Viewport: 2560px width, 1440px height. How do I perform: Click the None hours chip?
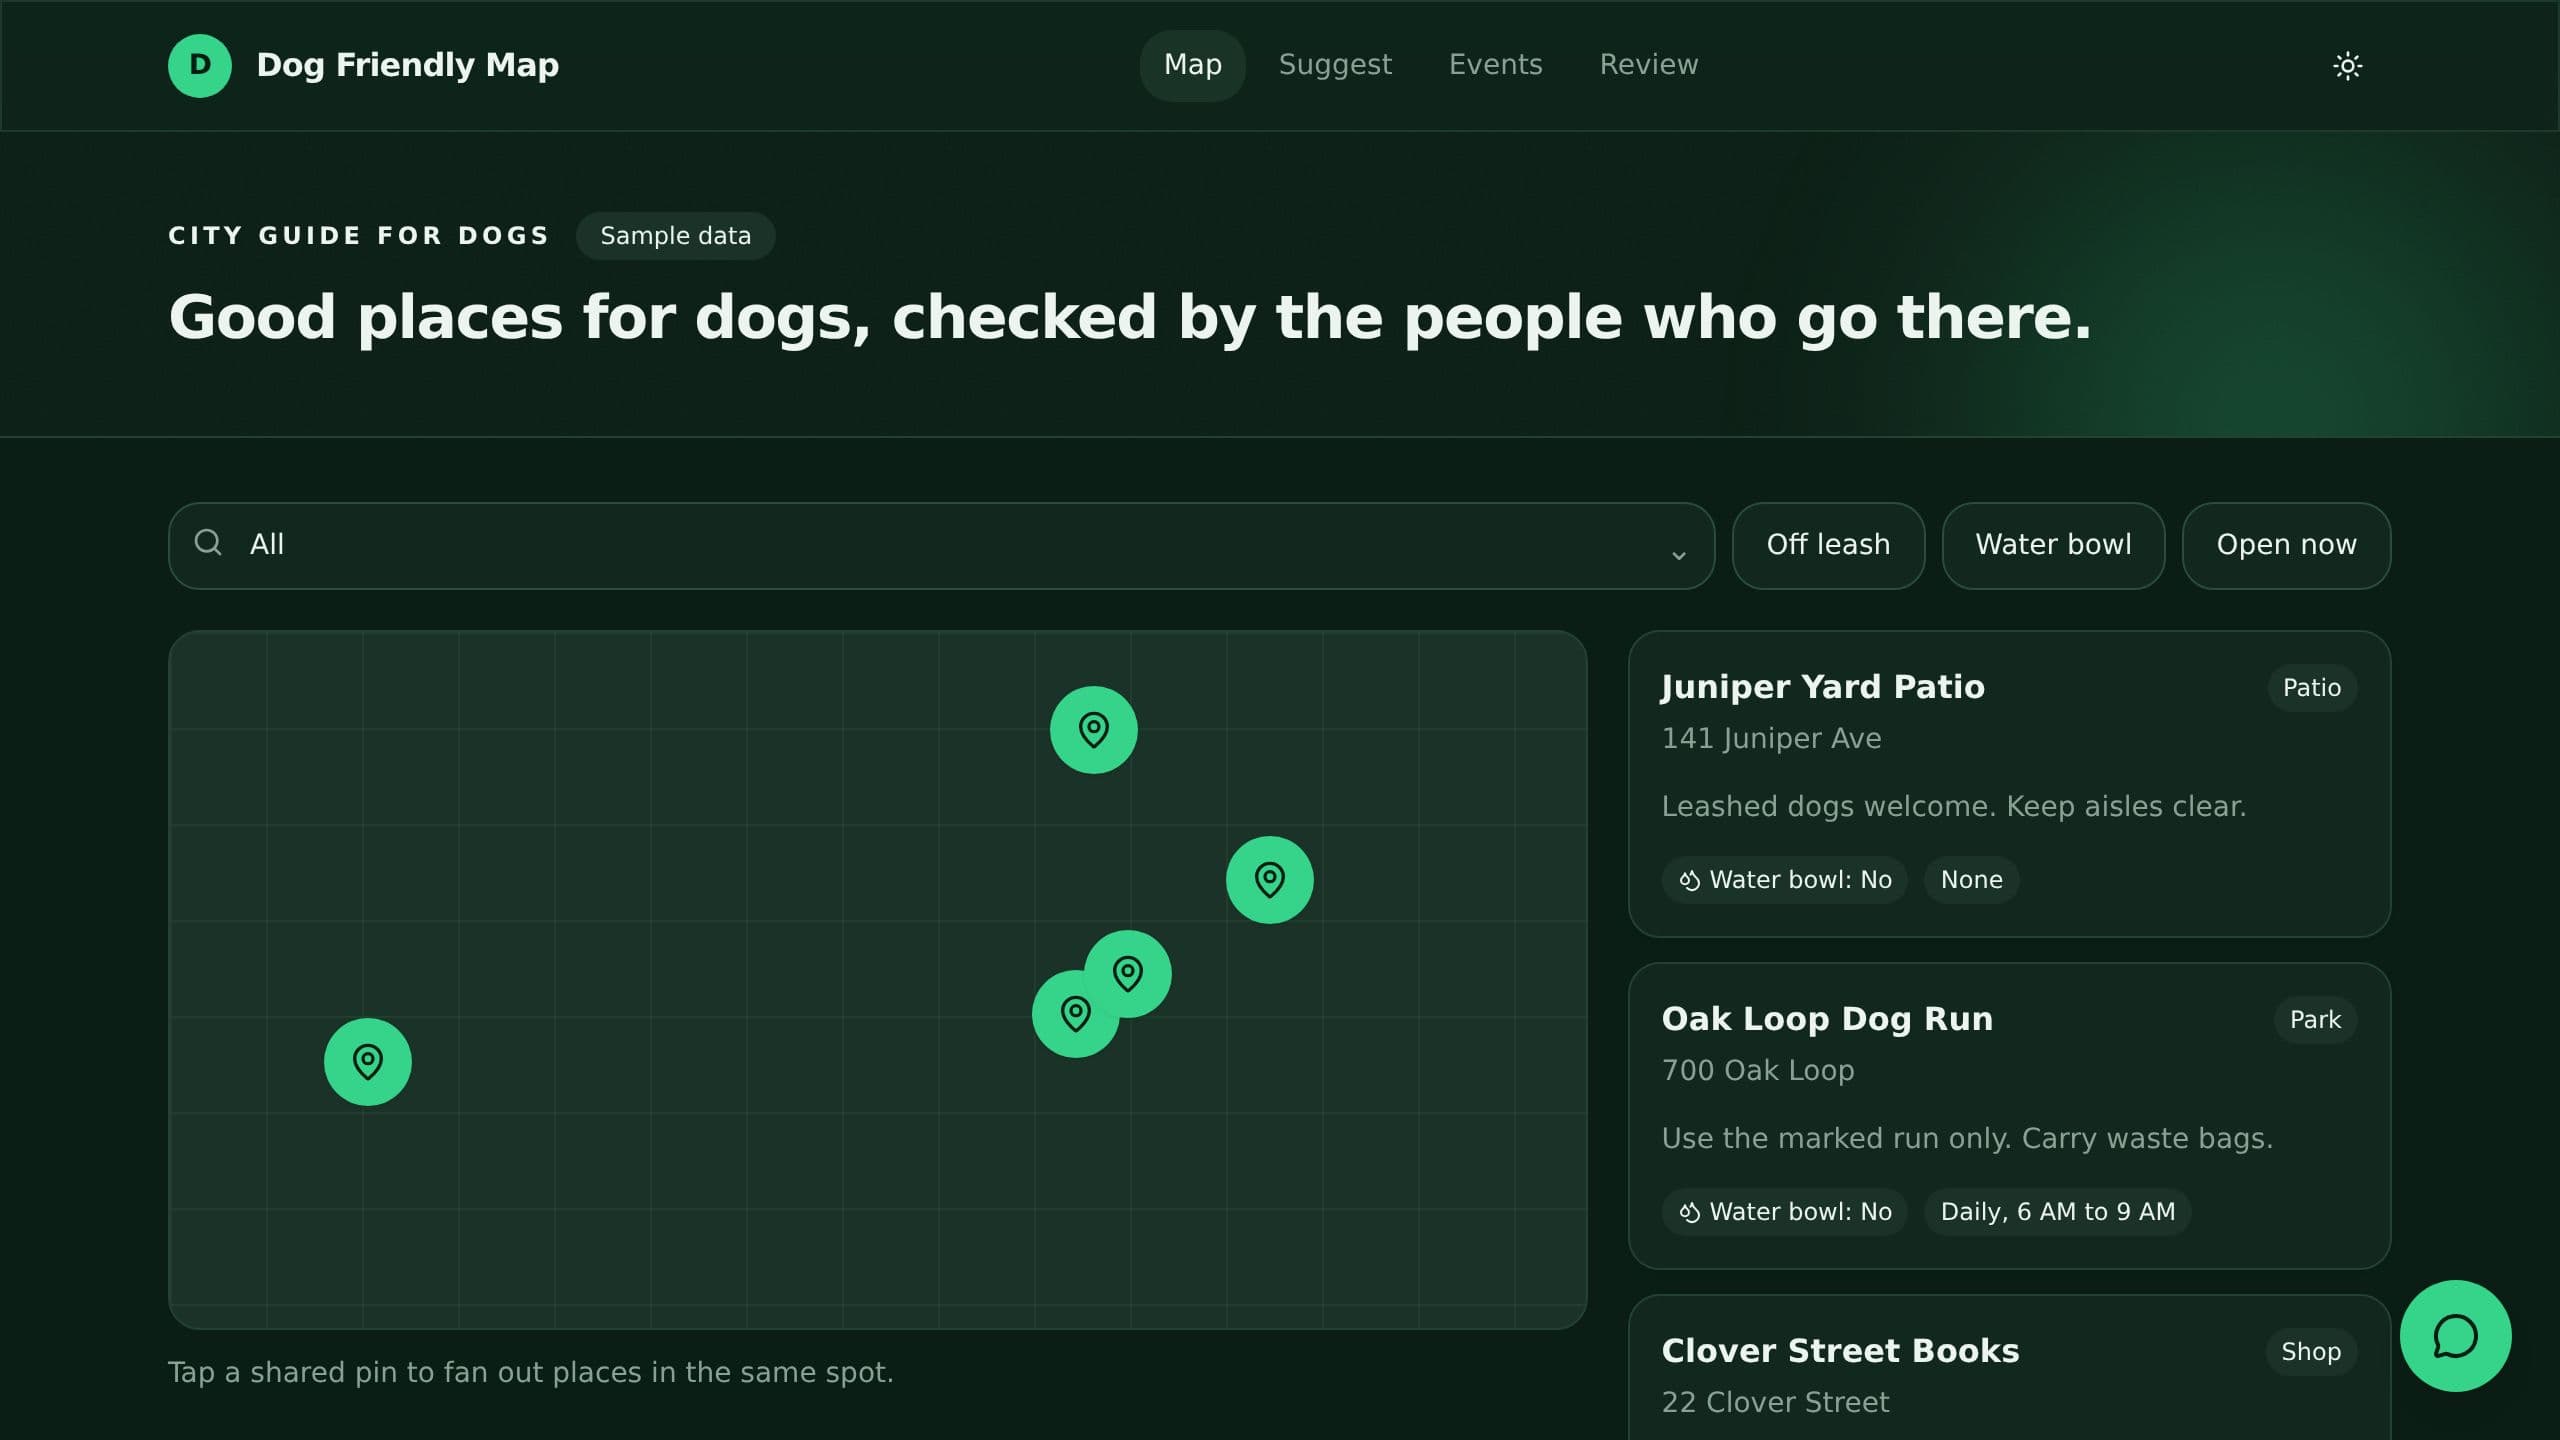click(x=1971, y=880)
